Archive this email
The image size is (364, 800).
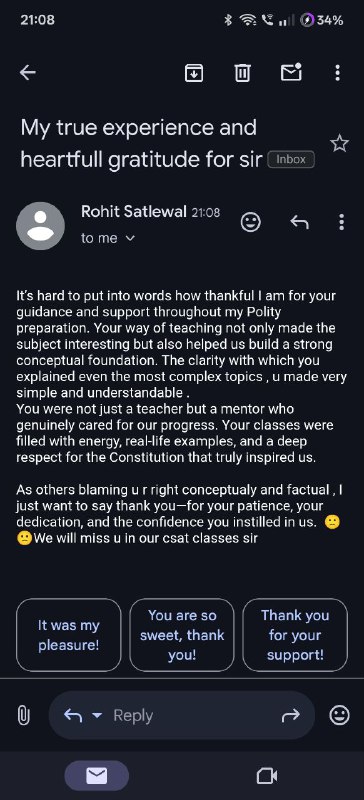tap(193, 73)
